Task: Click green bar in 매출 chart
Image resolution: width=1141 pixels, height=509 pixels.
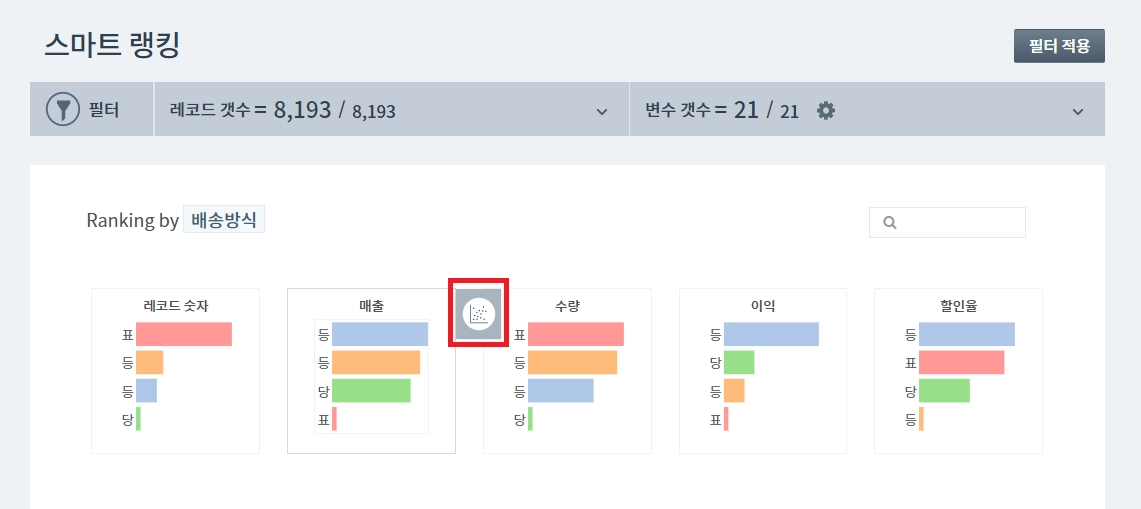Action: [x=371, y=390]
